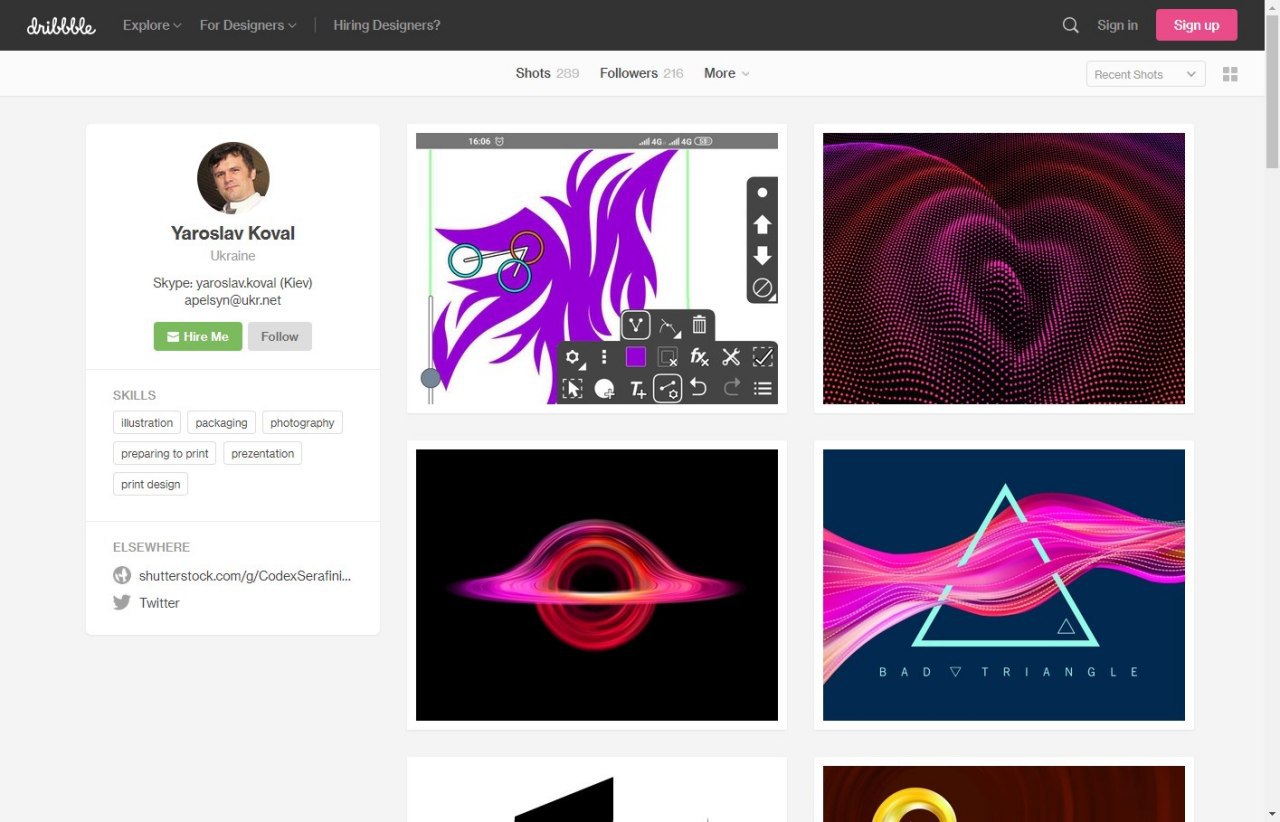Open the Shots tab
1280x822 pixels.
547,73
